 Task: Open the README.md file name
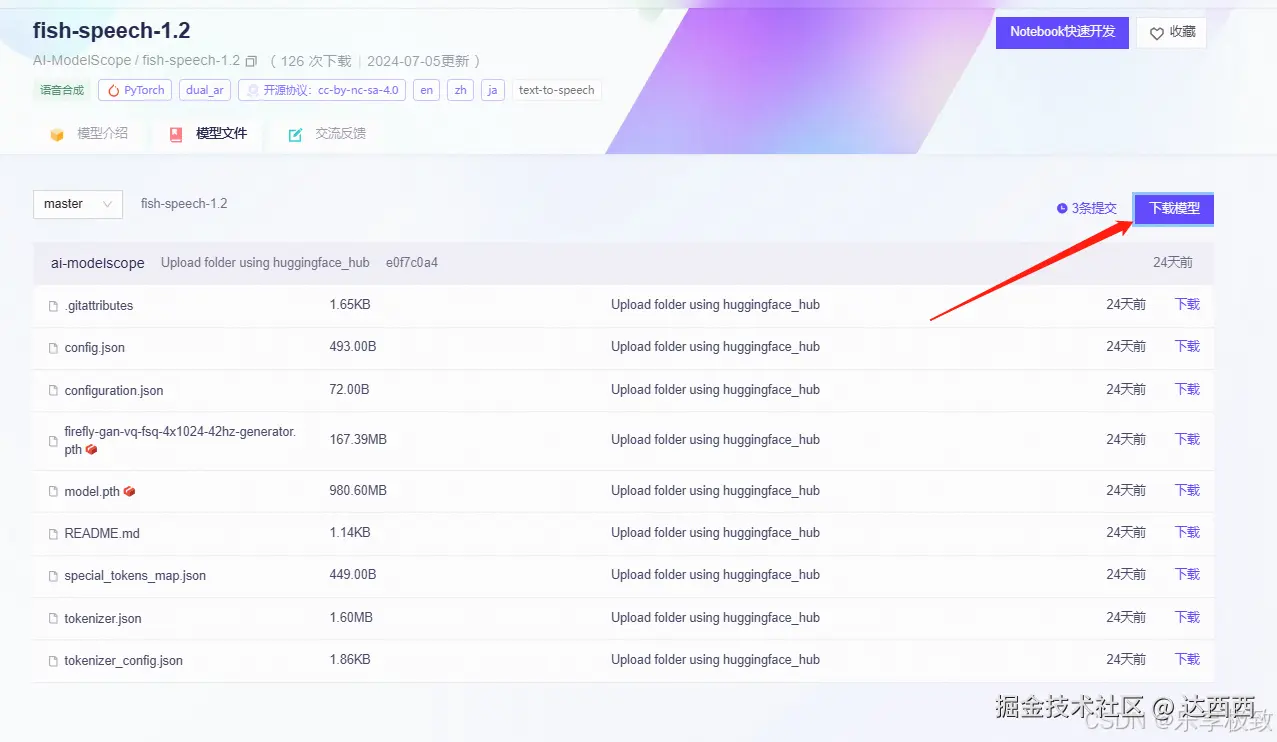click(102, 534)
